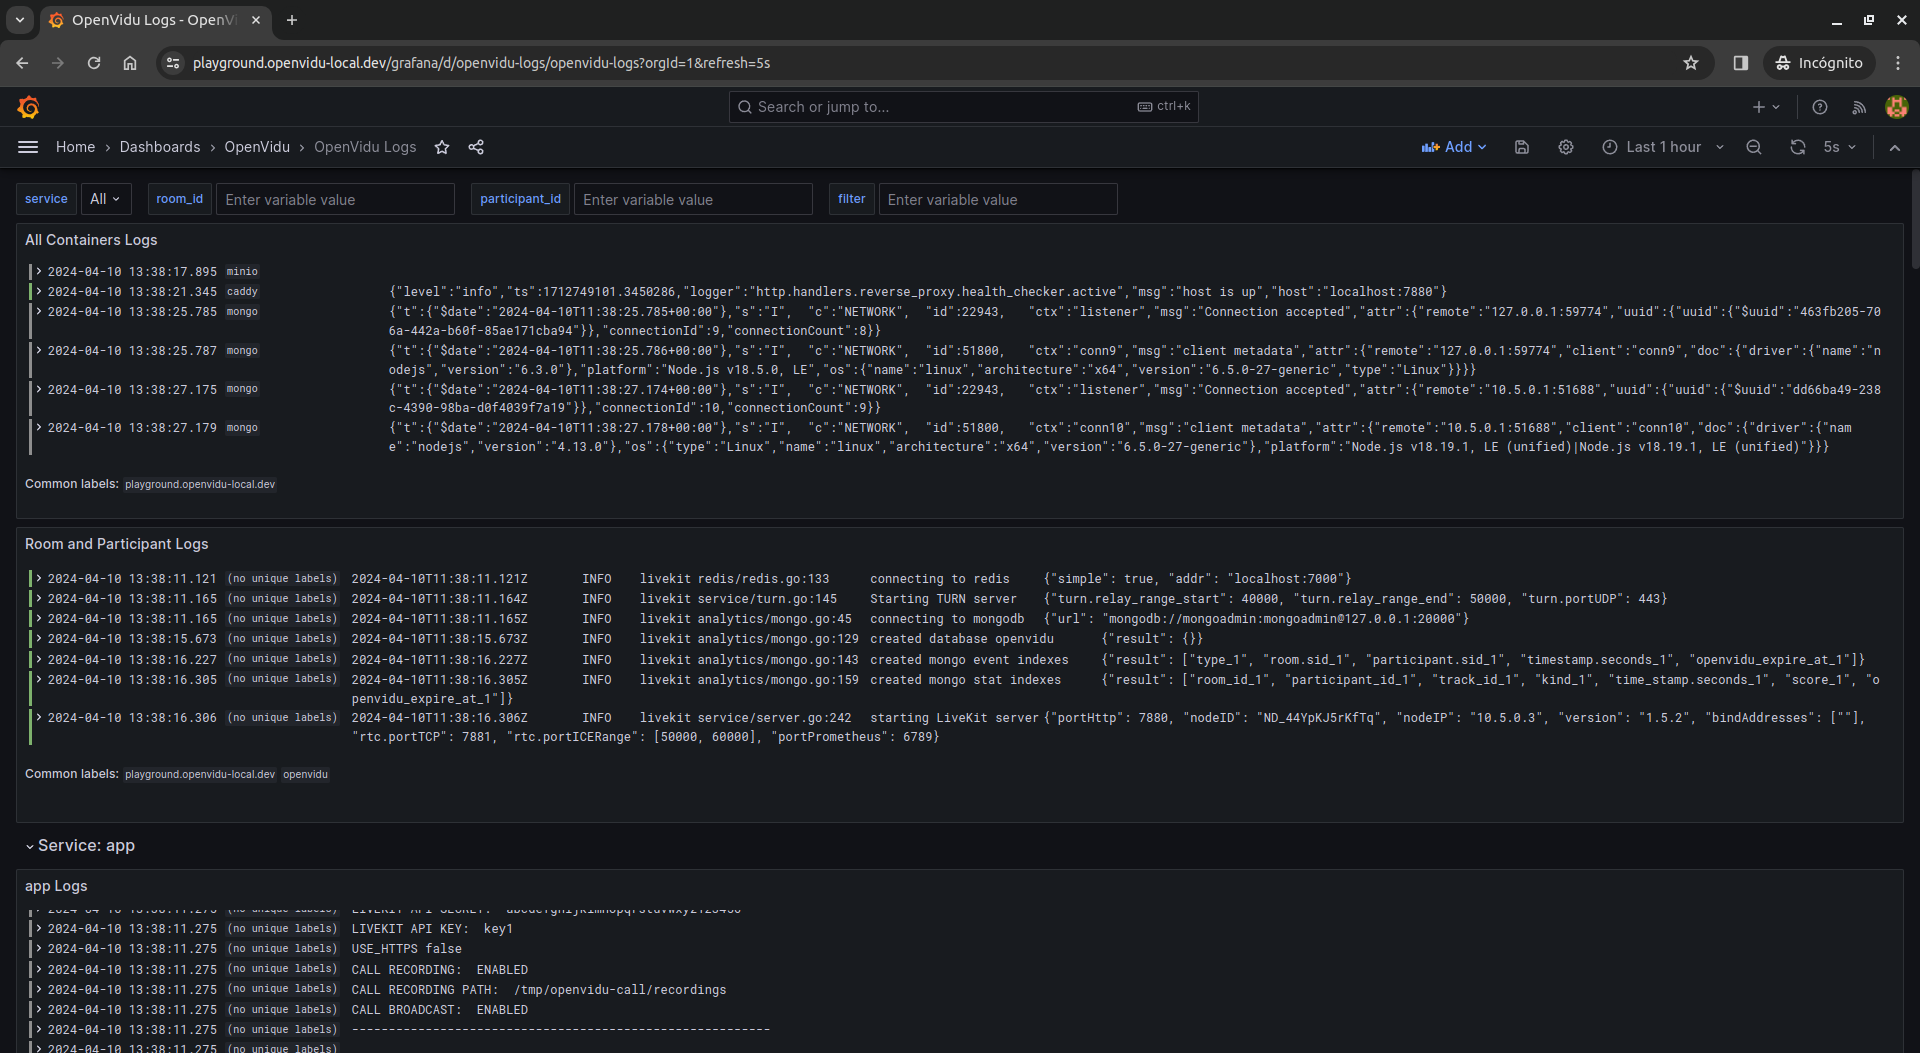The image size is (1920, 1053).
Task: Toggle the sidebar hamburger menu
Action: point(28,147)
